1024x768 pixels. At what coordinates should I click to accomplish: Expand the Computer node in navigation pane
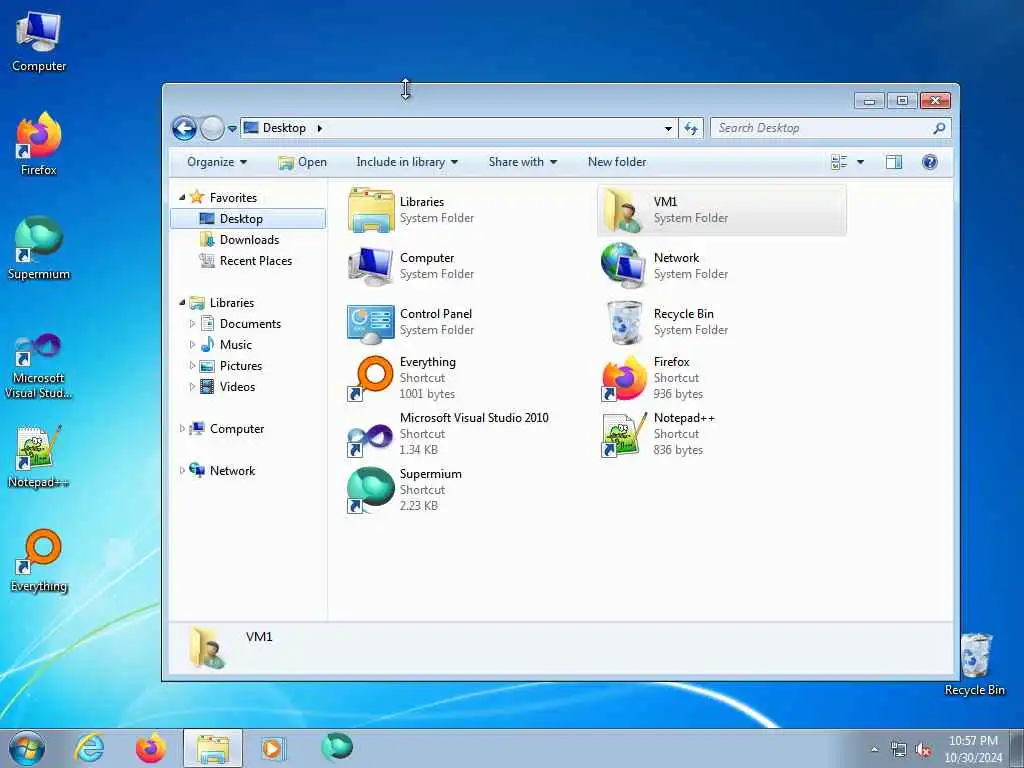(182, 429)
